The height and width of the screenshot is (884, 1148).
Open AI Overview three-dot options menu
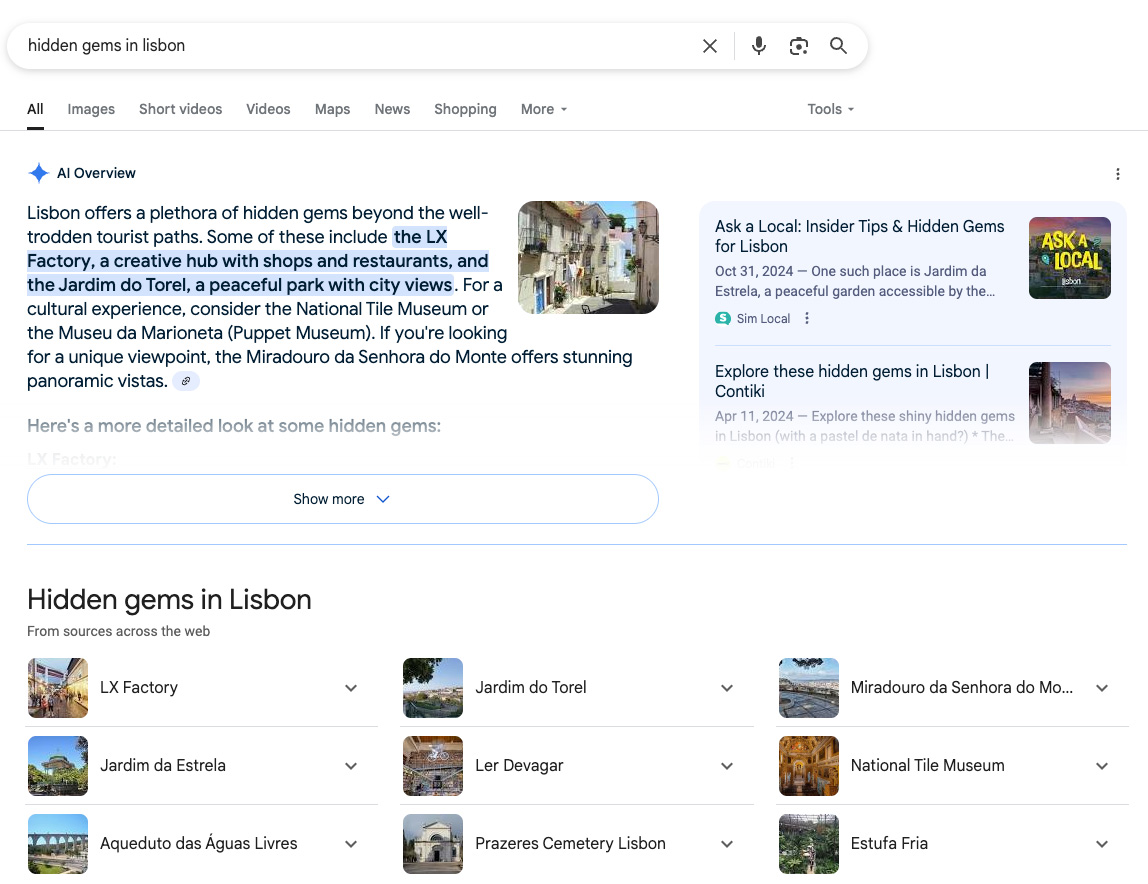1117,174
